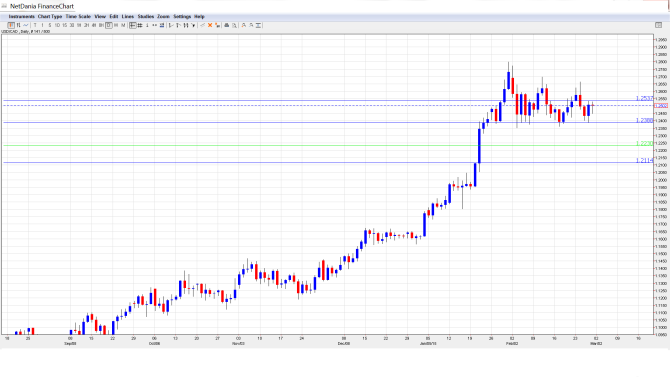Select the 1.2388 blue horizontal line
This screenshot has width=670, height=377.
[x=328, y=123]
